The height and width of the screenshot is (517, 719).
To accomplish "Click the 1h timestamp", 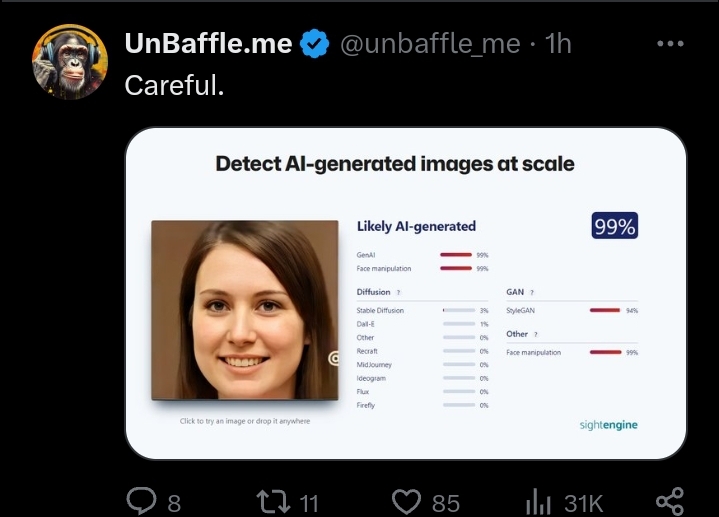I will 558,44.
